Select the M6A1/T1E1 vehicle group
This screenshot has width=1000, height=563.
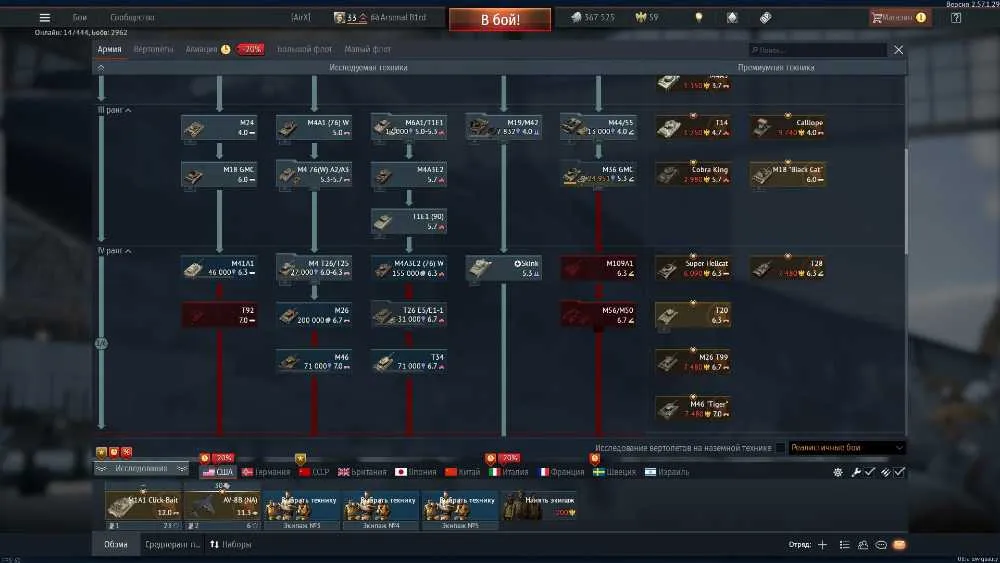pos(409,128)
